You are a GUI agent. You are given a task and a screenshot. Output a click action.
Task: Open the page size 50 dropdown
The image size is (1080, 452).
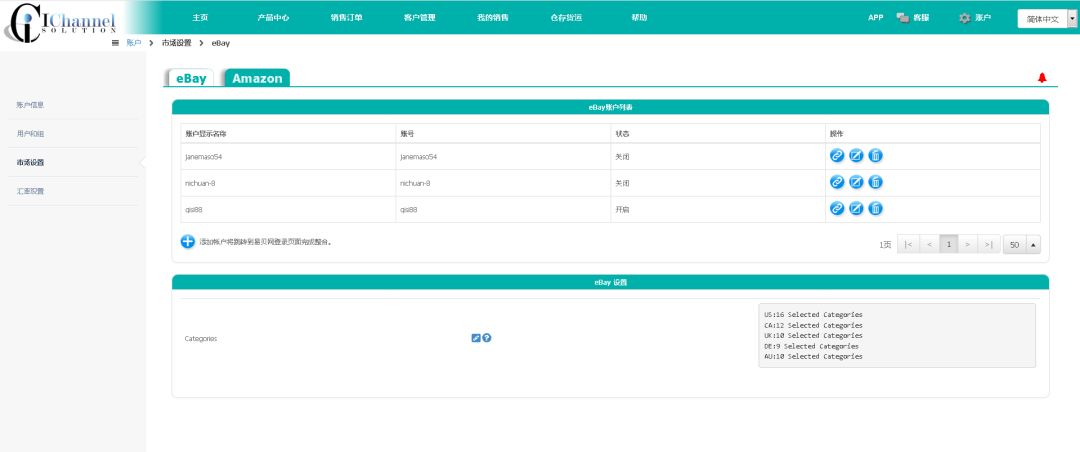coord(1022,245)
